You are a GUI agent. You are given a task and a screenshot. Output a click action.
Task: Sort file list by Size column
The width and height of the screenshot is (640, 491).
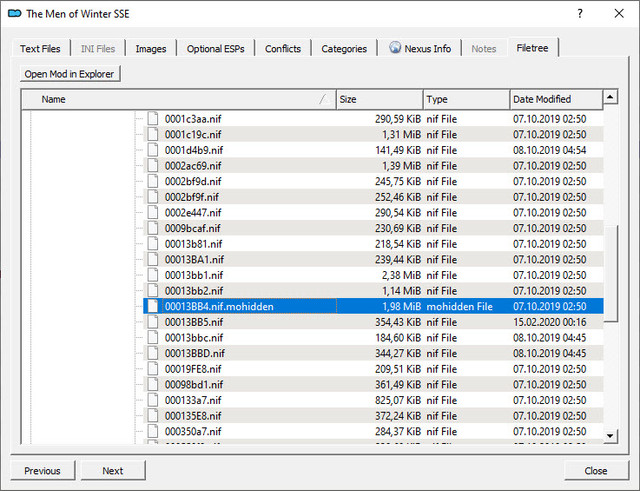click(x=380, y=99)
